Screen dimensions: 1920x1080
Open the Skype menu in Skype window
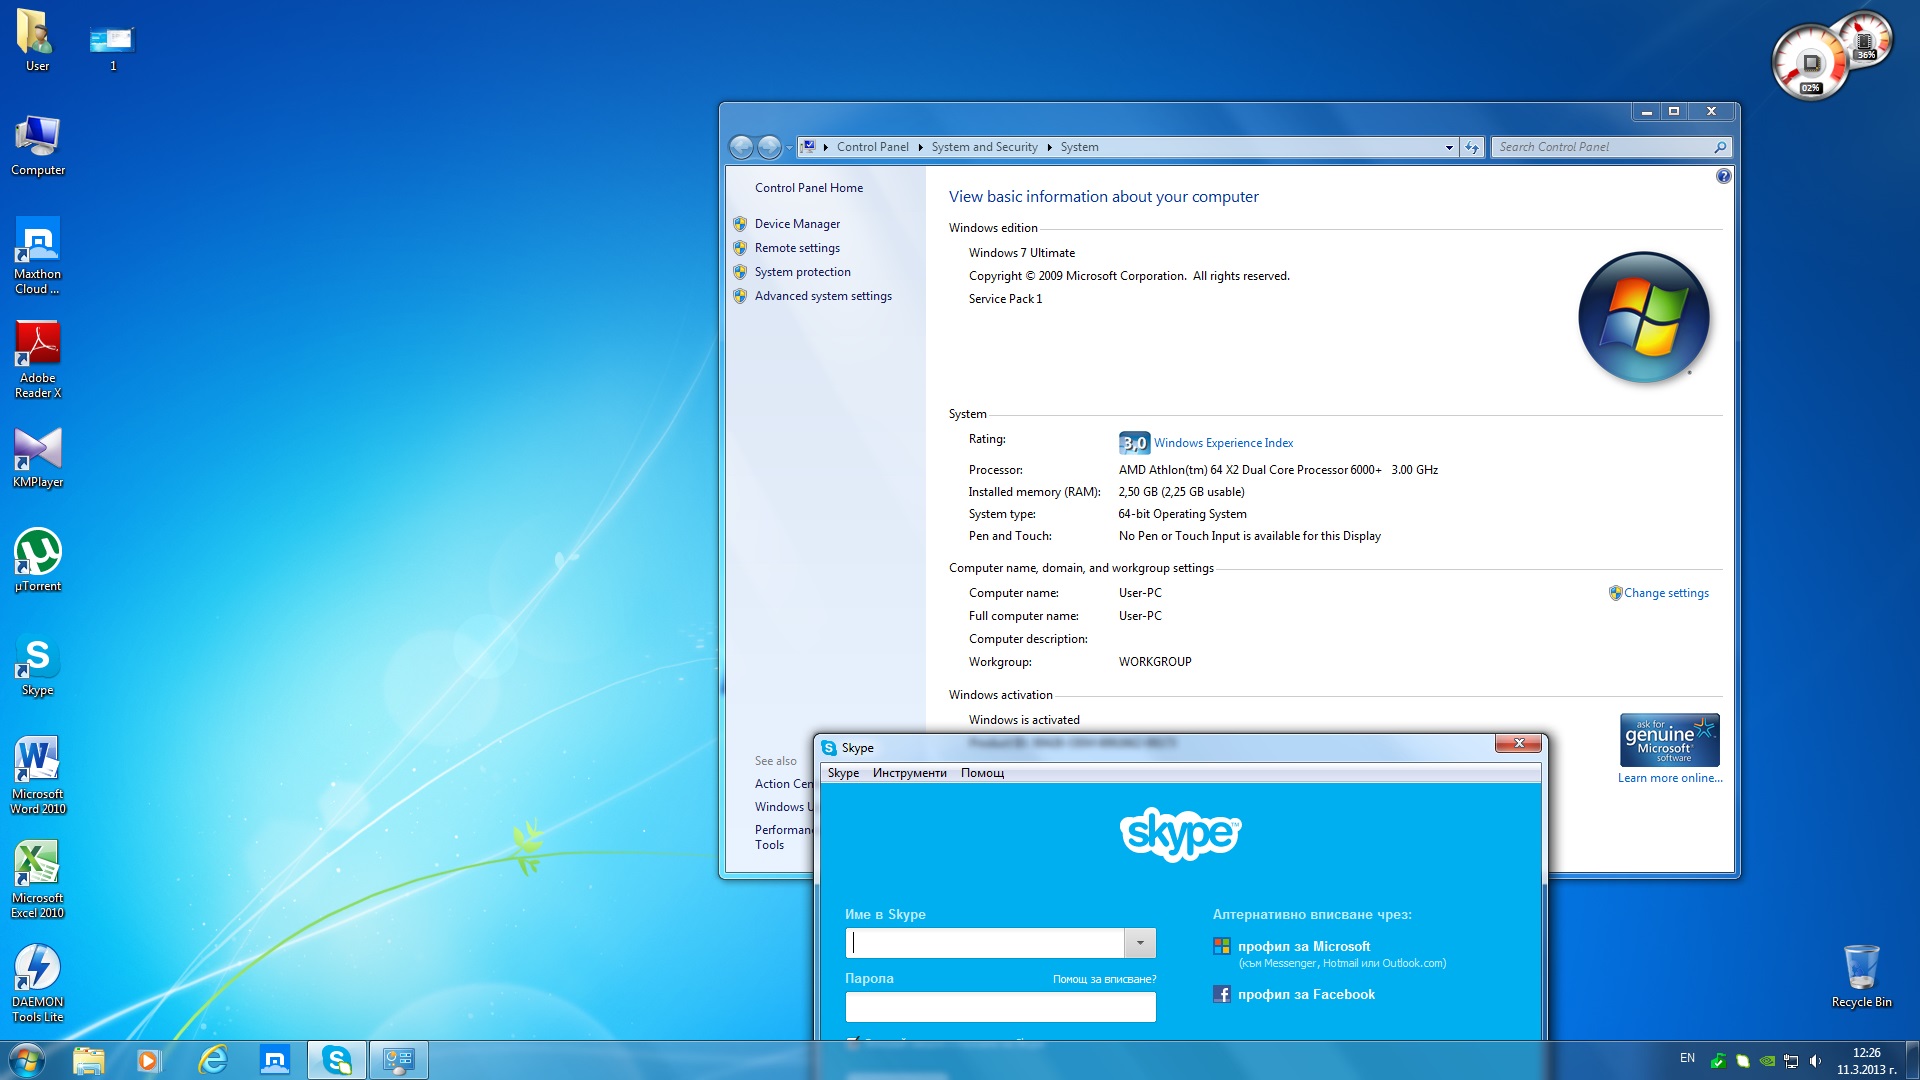843,773
